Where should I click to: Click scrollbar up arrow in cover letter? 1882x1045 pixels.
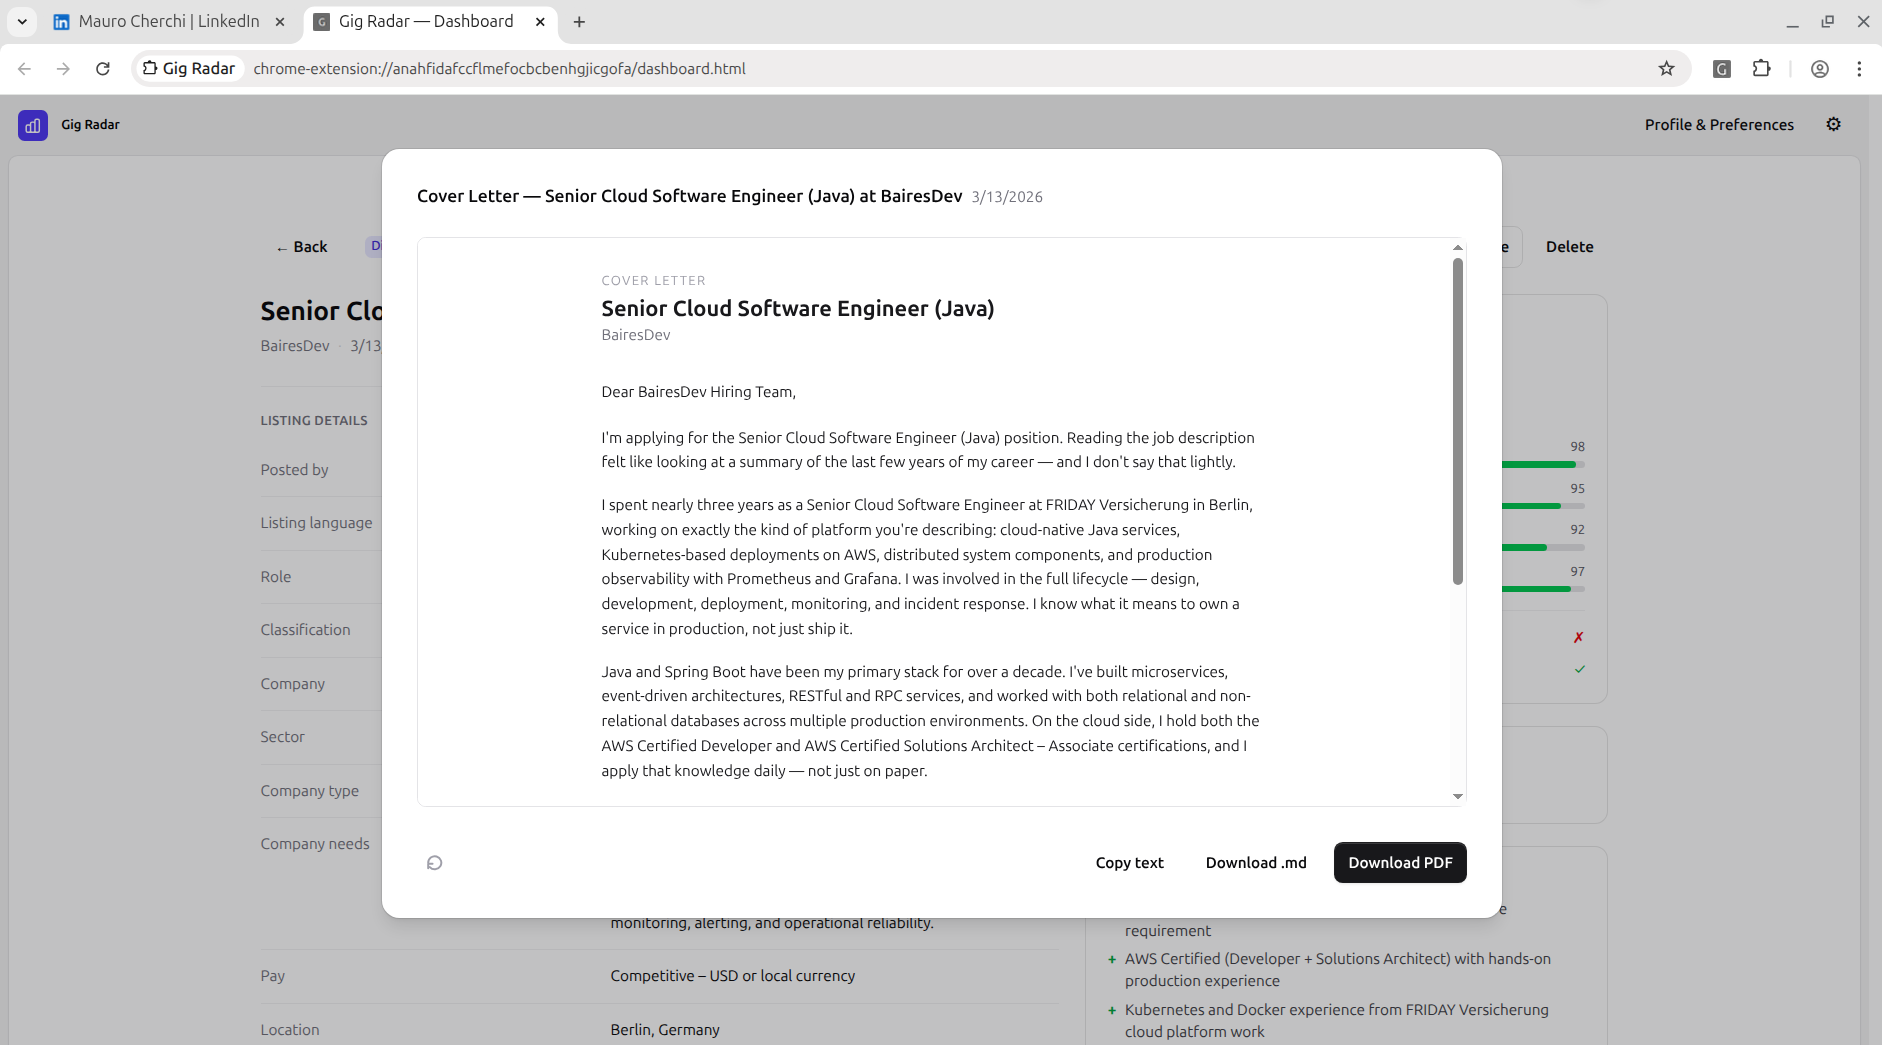coord(1458,247)
